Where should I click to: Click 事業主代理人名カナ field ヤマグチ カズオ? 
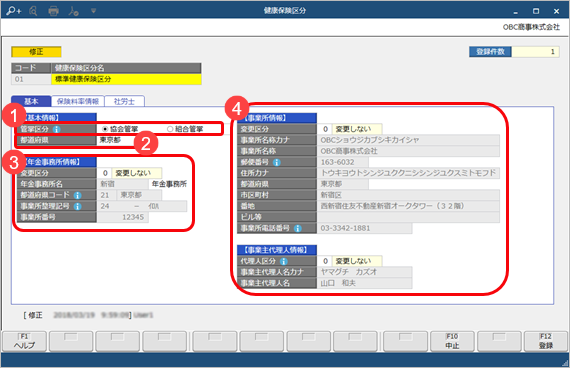tap(365, 272)
